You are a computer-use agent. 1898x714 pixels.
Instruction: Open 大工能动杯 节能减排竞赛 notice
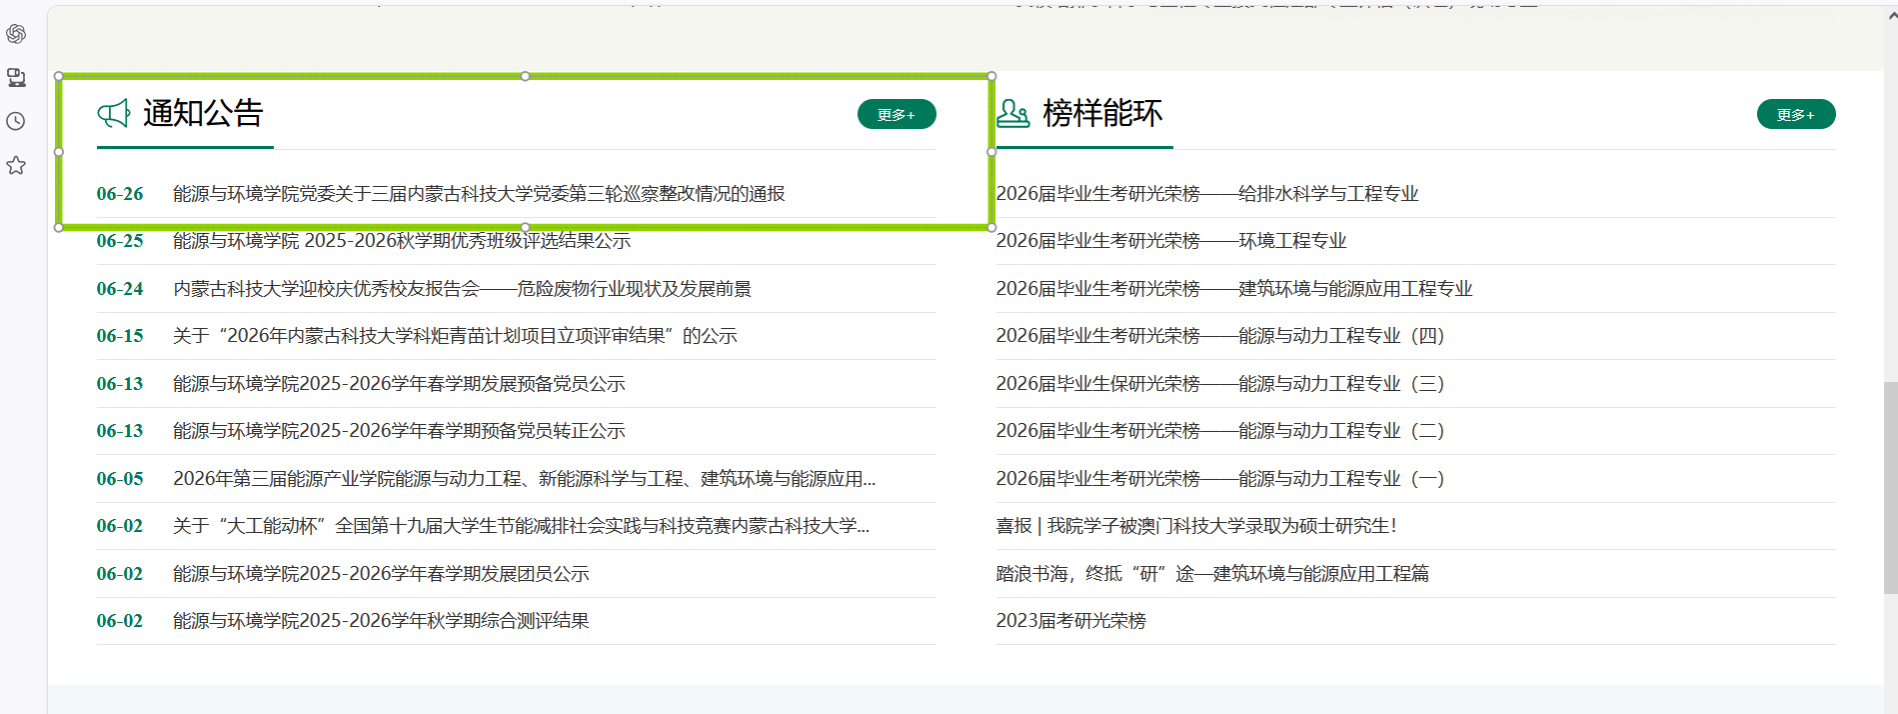[x=521, y=526]
